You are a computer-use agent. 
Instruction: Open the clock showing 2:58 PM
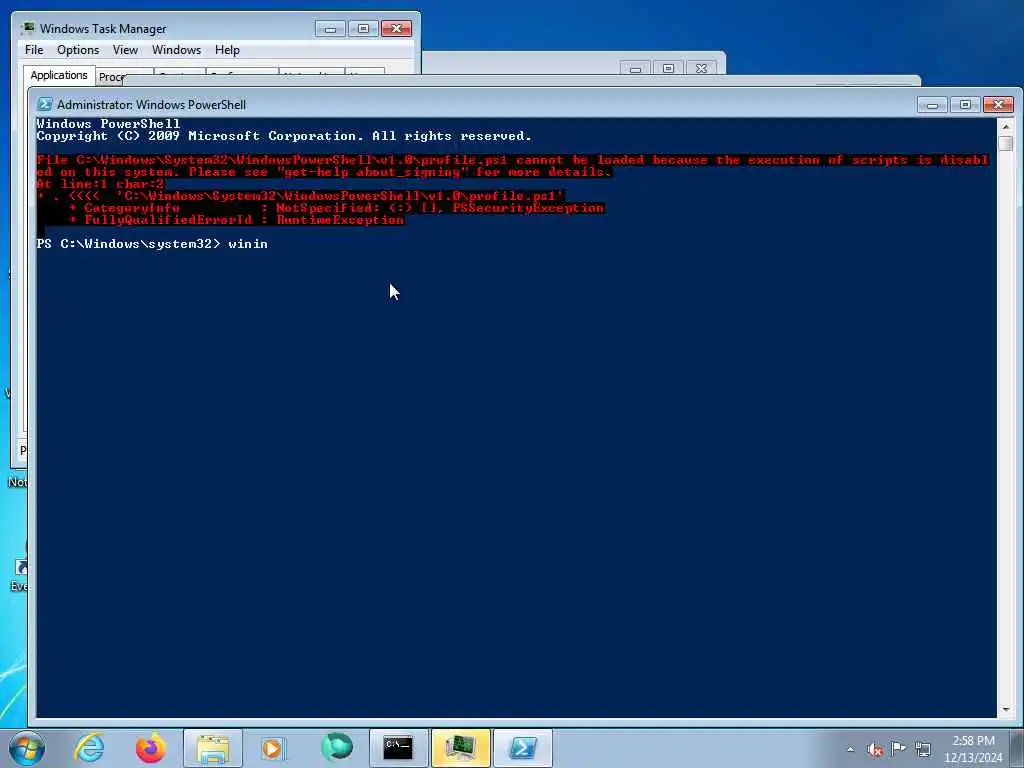click(x=973, y=749)
